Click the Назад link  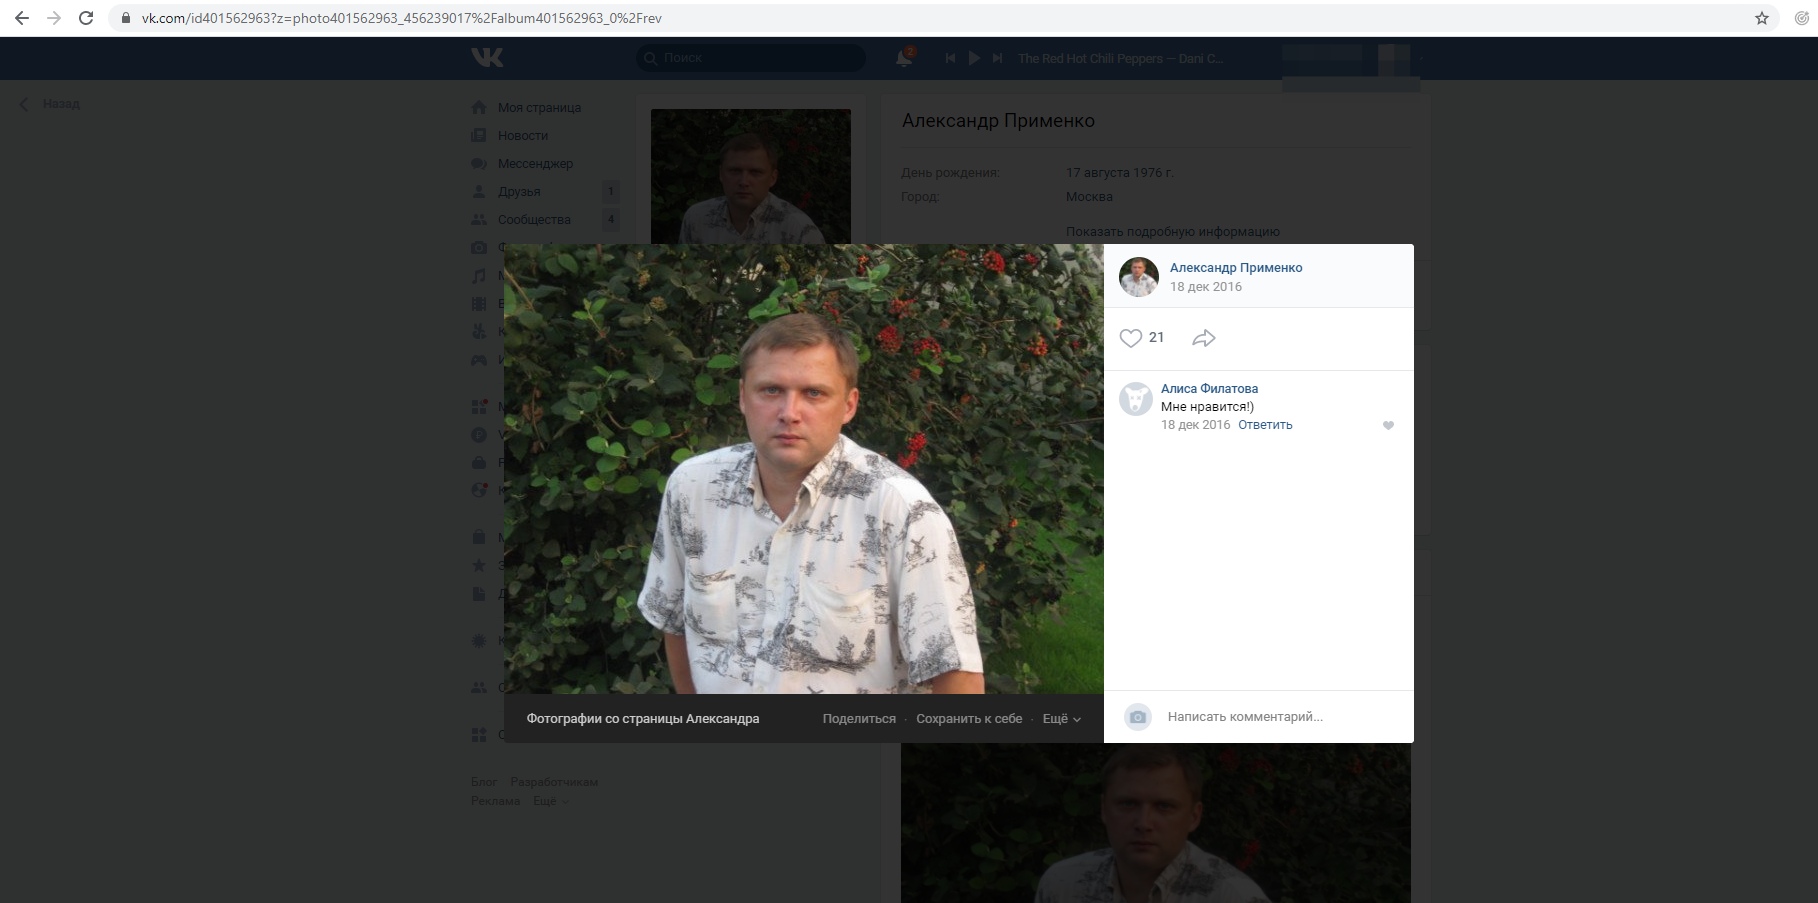tap(61, 104)
